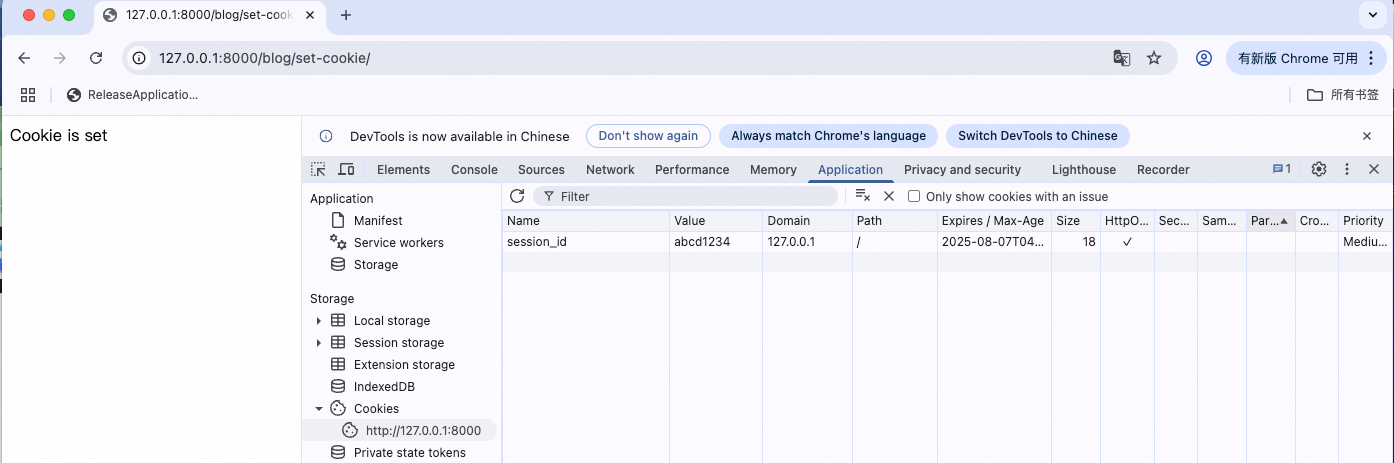Expand the Local storage tree node
The image size is (1394, 463).
pyautogui.click(x=319, y=321)
